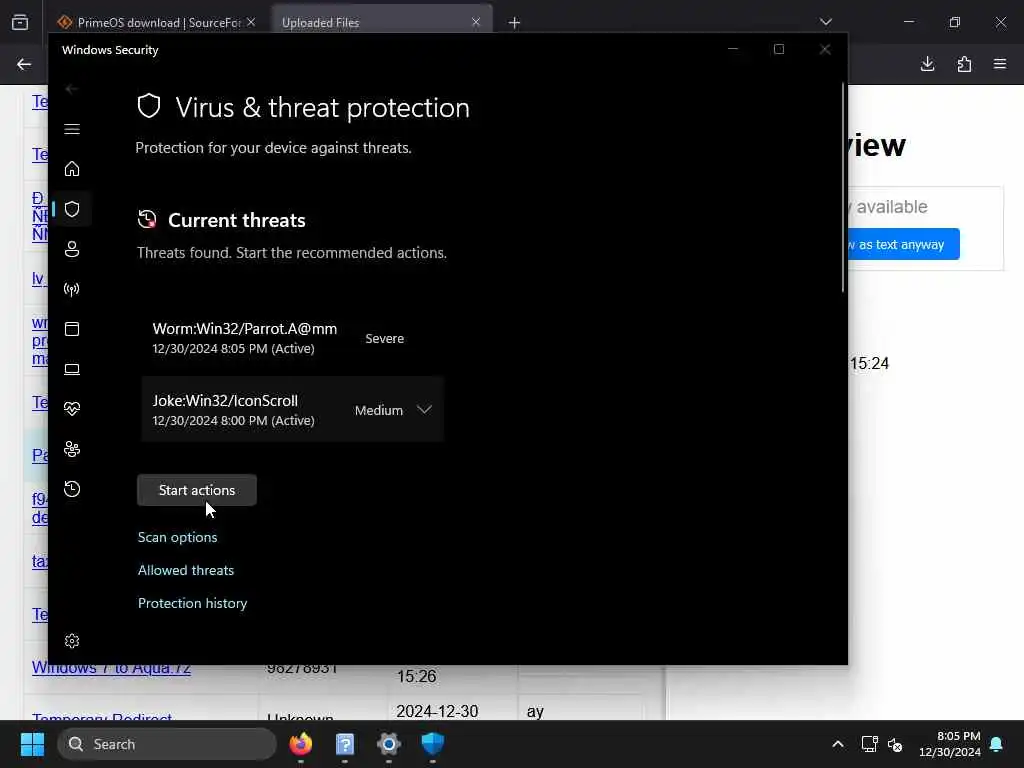This screenshot has height=768, width=1024.
Task: Open Get Help taskbar icon
Action: tap(345, 744)
